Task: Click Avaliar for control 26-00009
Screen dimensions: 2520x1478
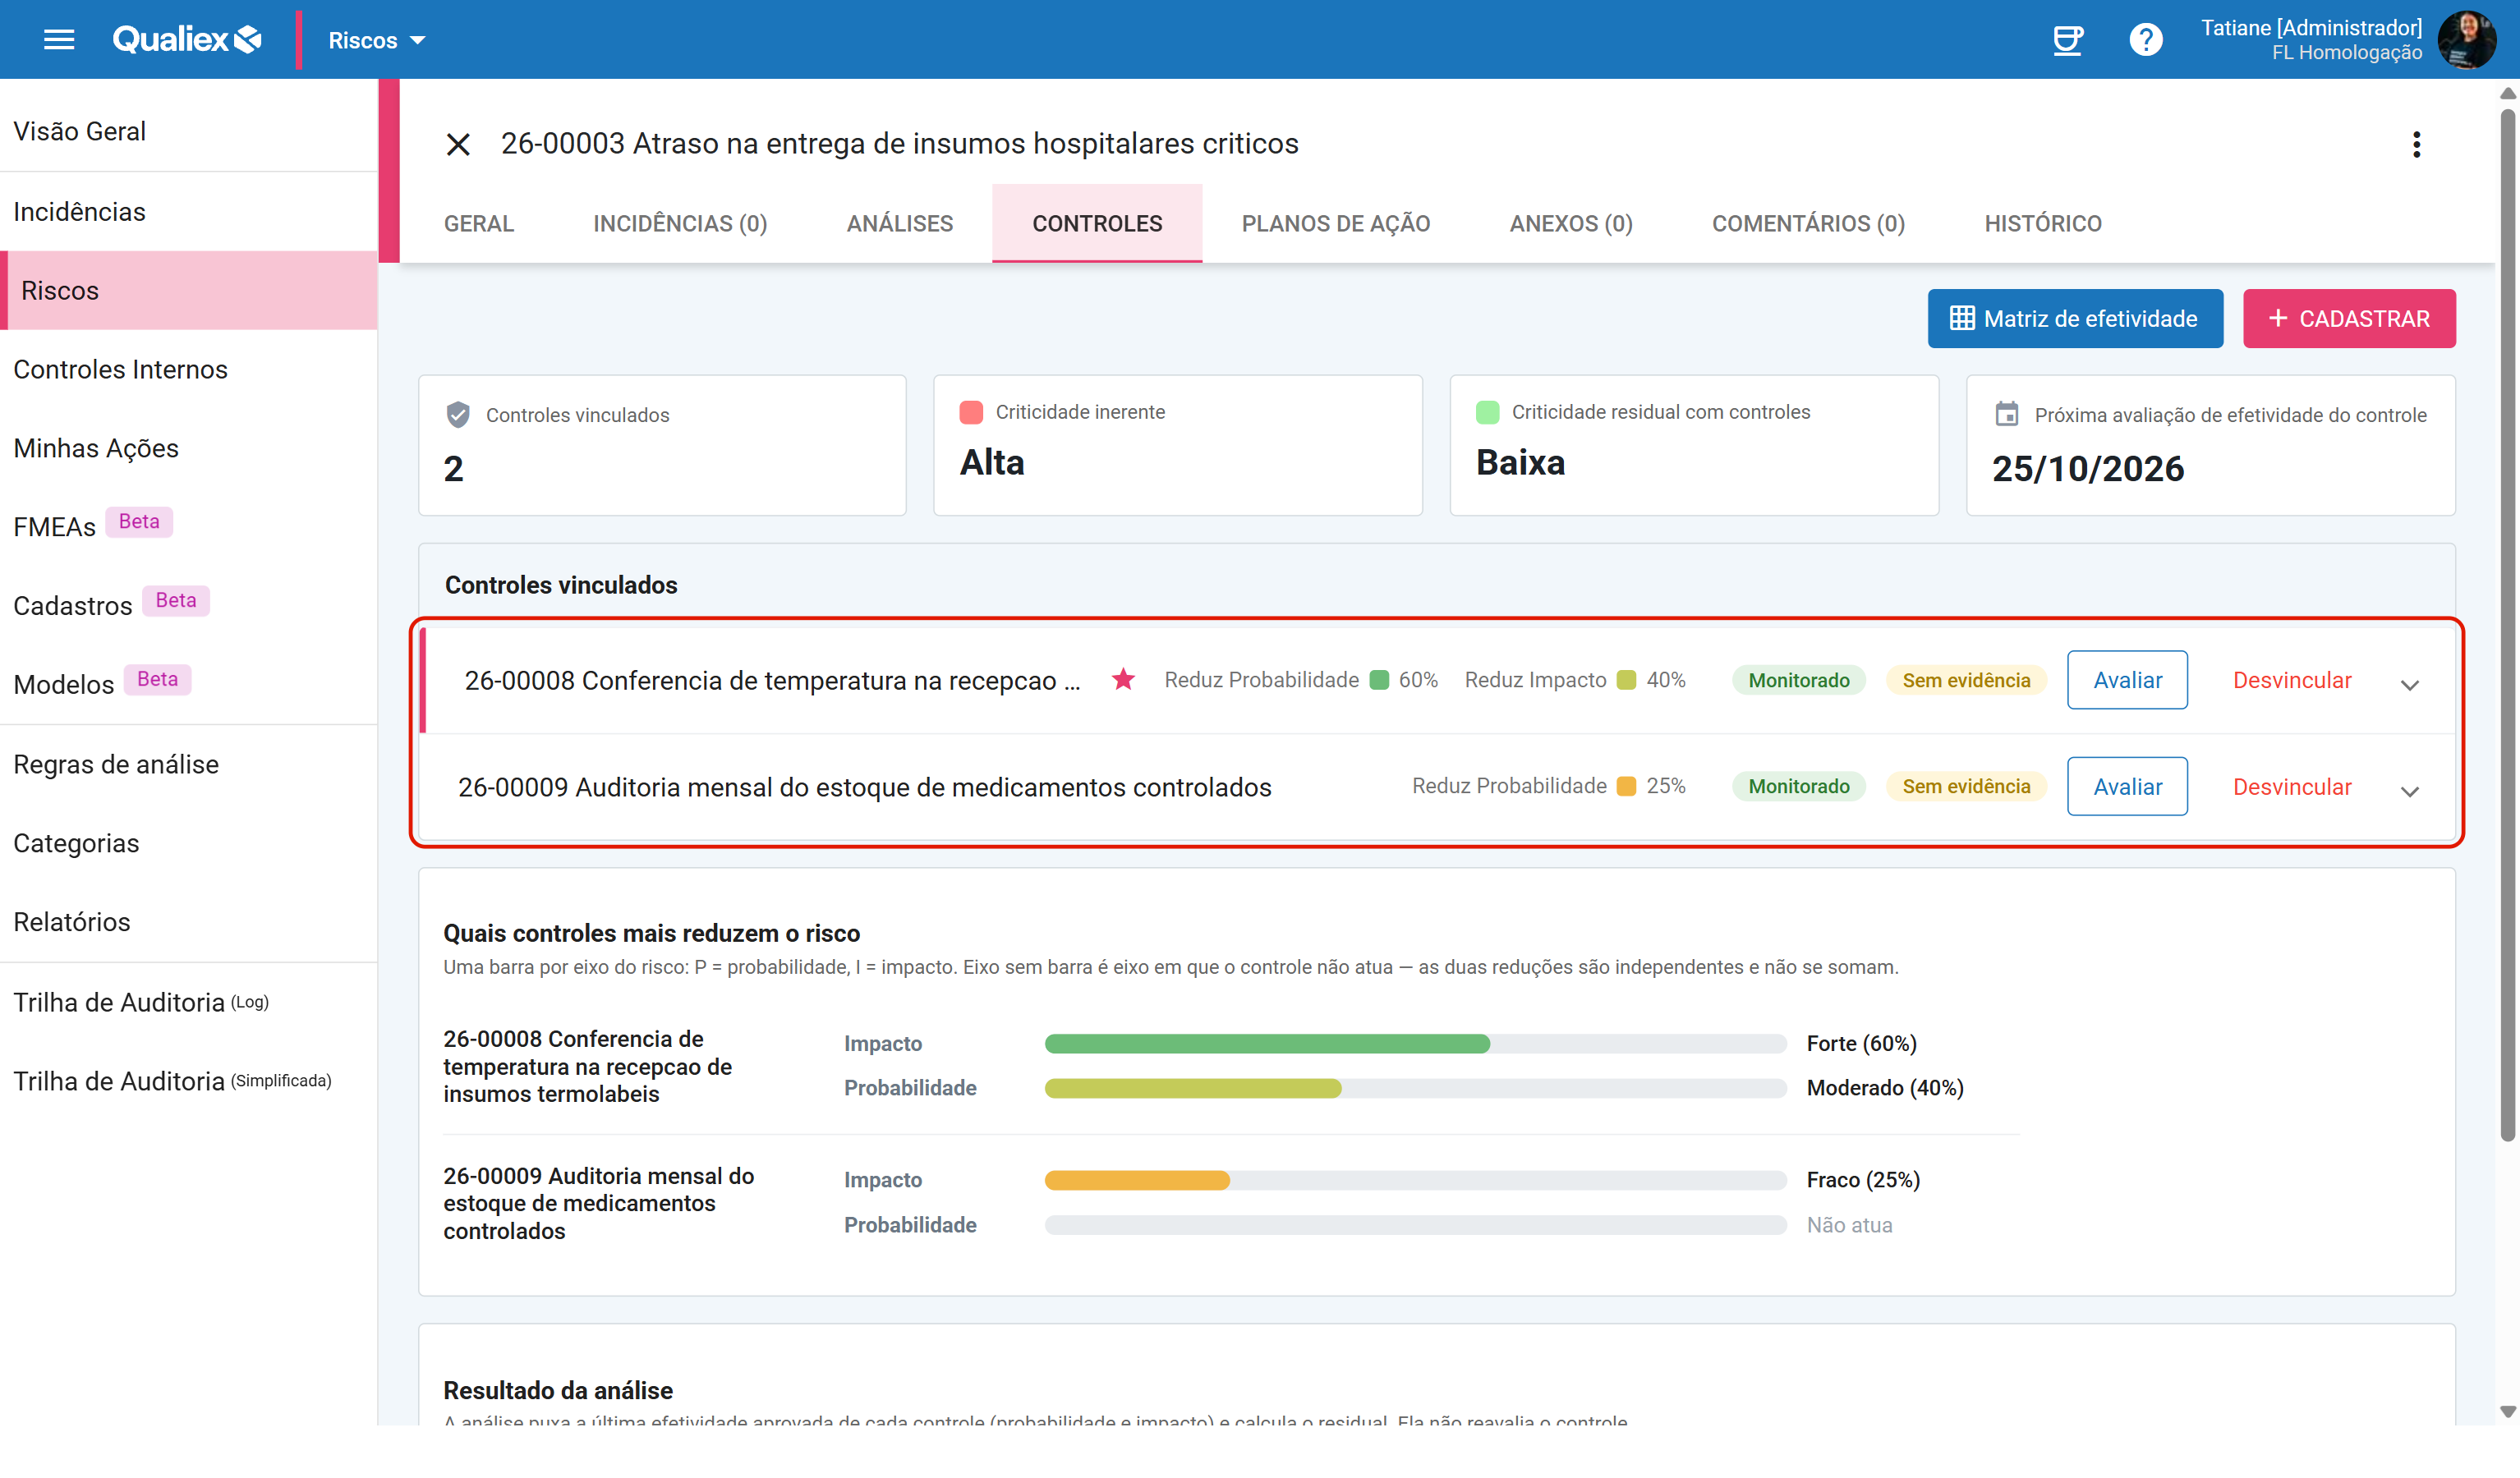Action: [x=2127, y=787]
